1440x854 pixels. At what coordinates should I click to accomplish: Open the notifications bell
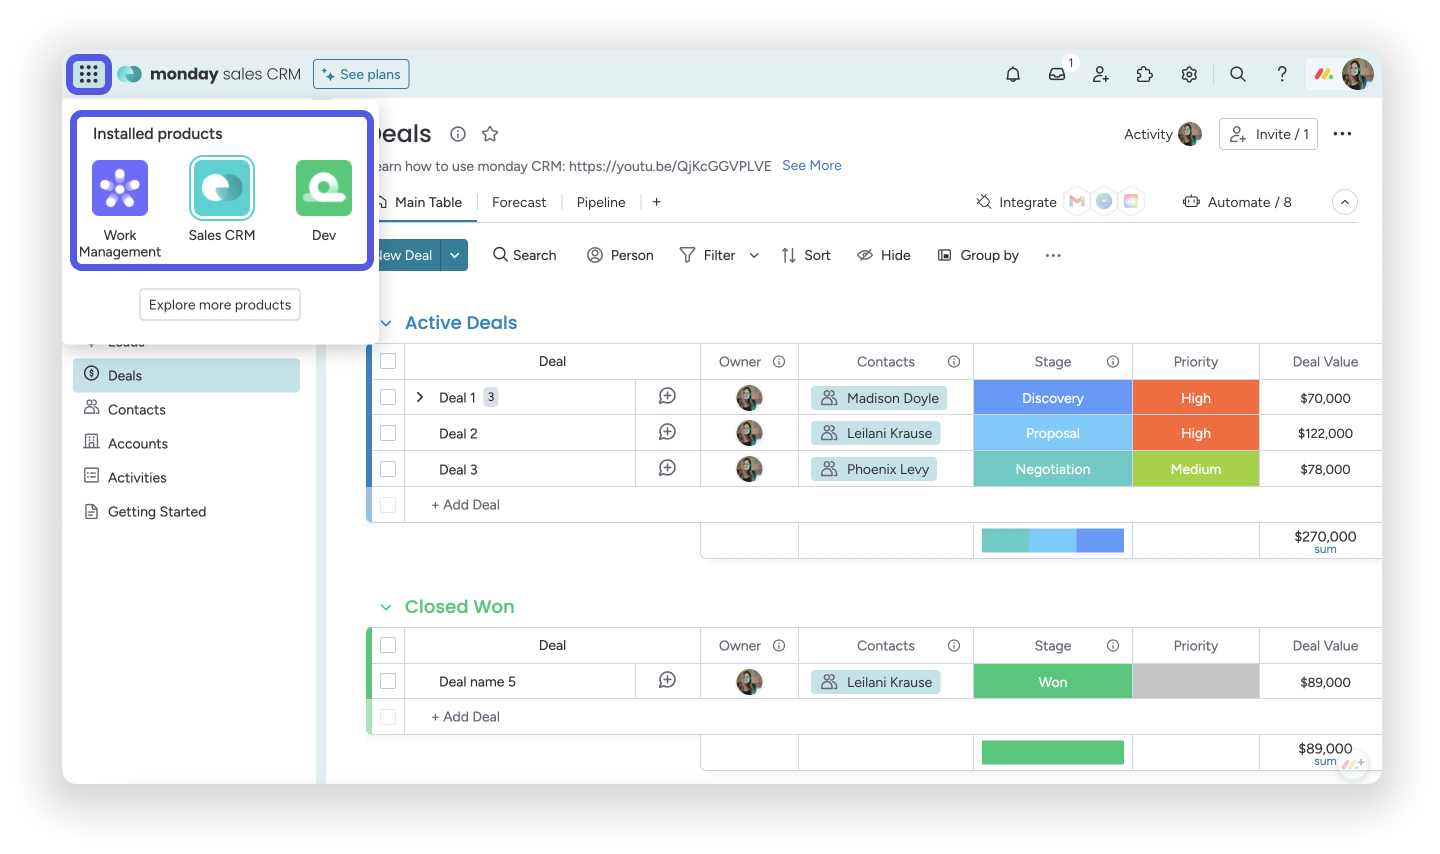tap(1013, 74)
